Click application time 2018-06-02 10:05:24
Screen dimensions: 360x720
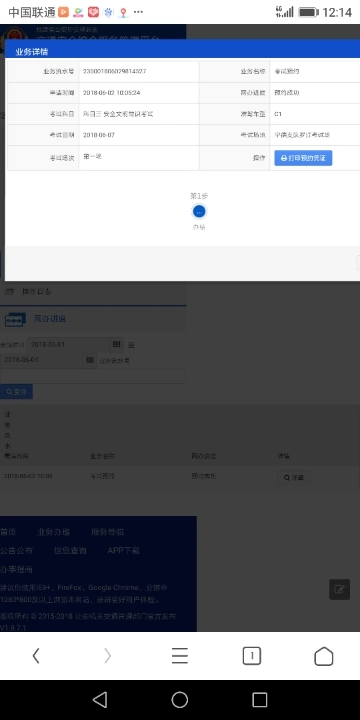tap(112, 92)
